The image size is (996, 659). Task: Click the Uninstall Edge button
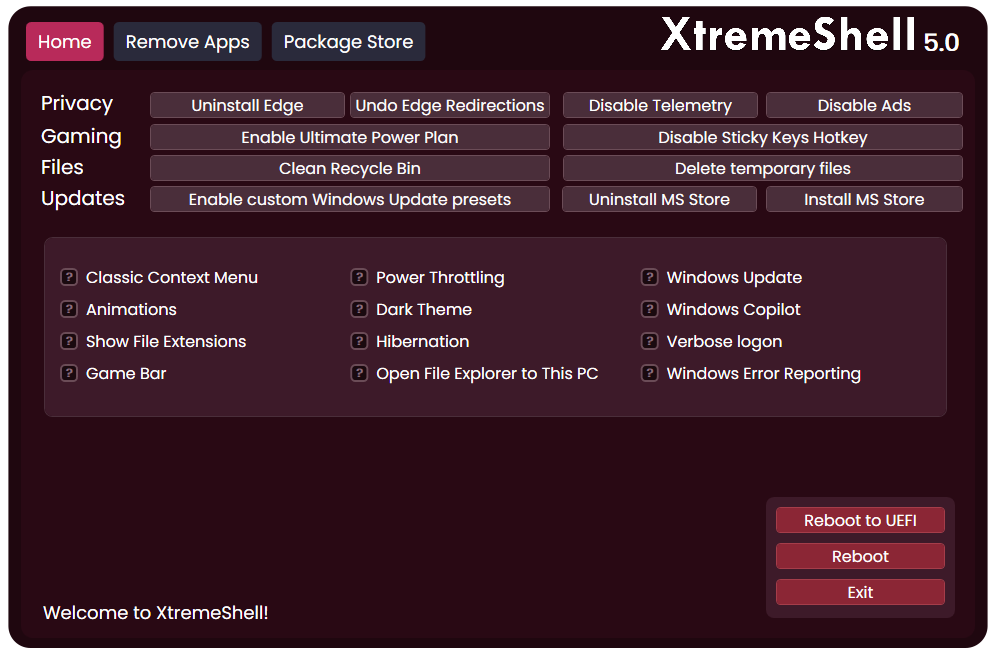click(247, 105)
